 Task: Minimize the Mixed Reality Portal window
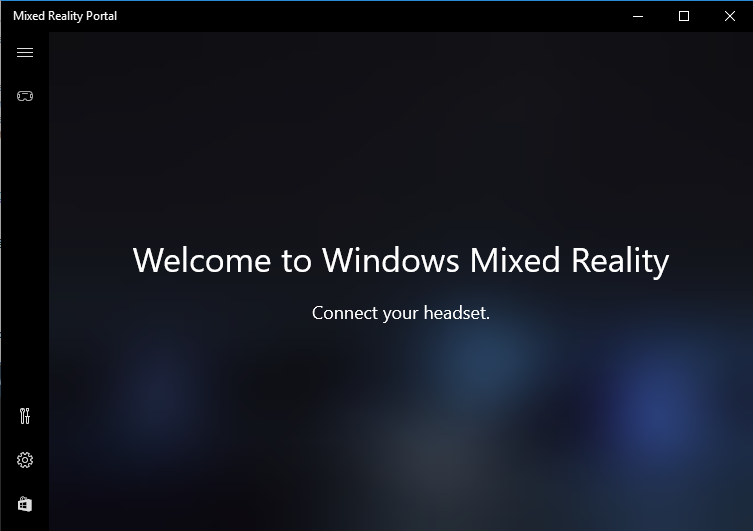tap(638, 16)
